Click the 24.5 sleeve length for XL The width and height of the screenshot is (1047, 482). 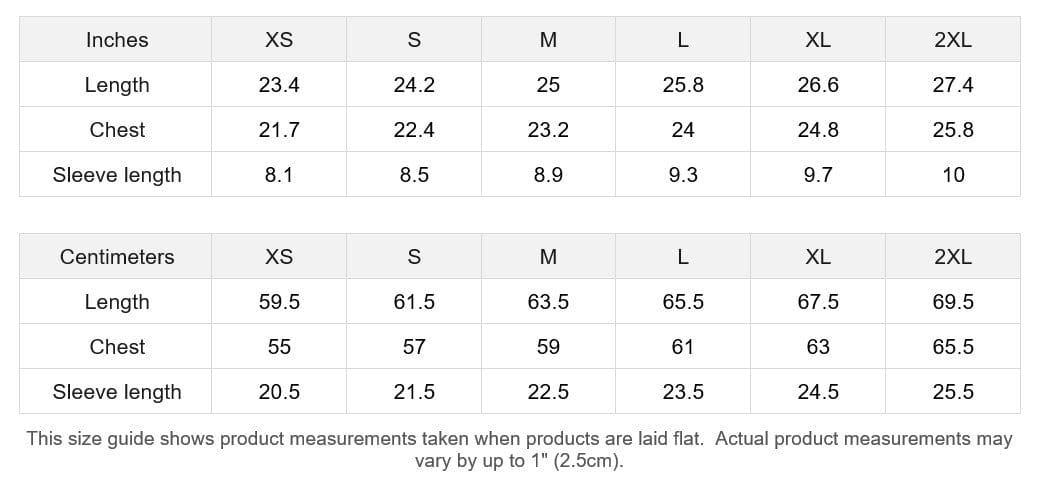817,392
